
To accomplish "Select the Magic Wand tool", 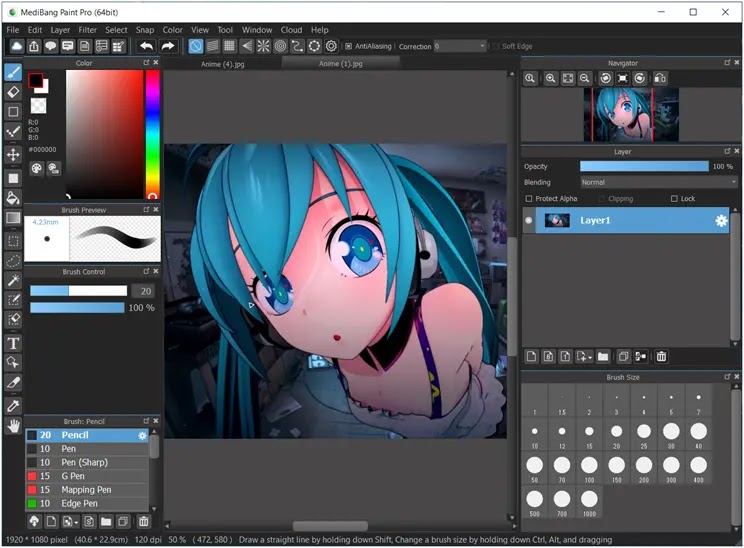I will [x=13, y=280].
